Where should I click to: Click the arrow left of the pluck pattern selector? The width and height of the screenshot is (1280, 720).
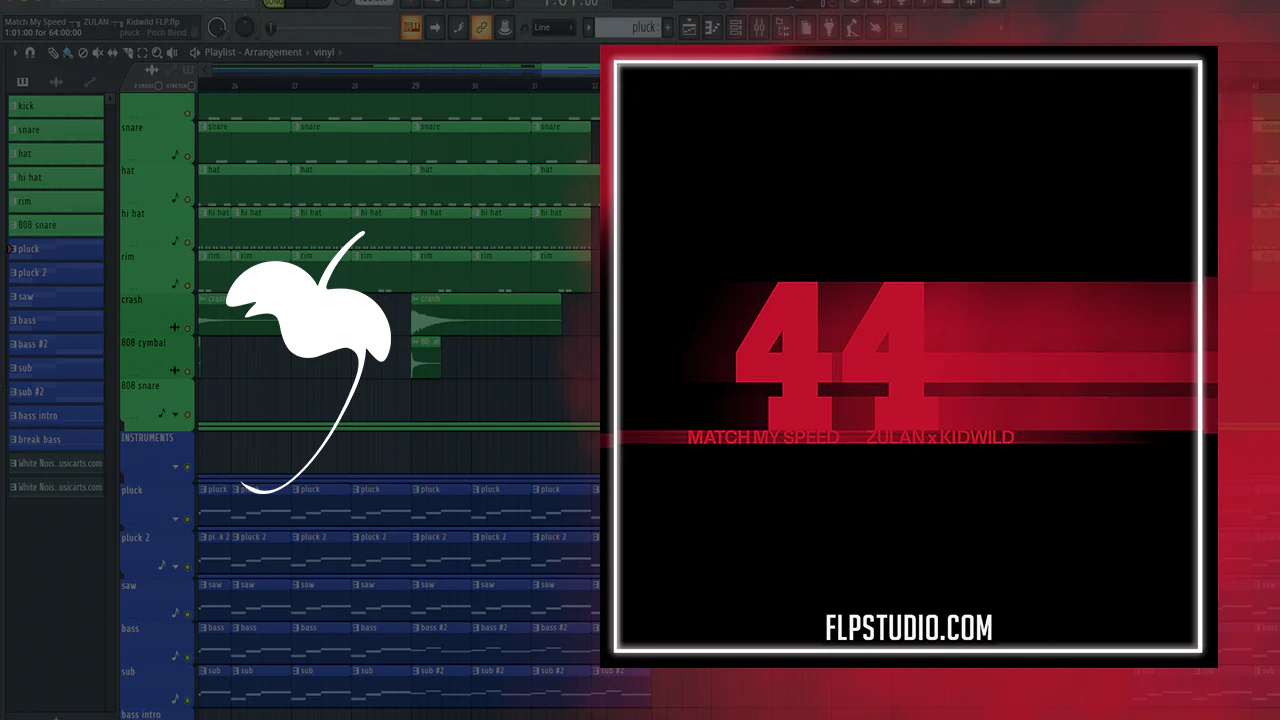[x=589, y=28]
